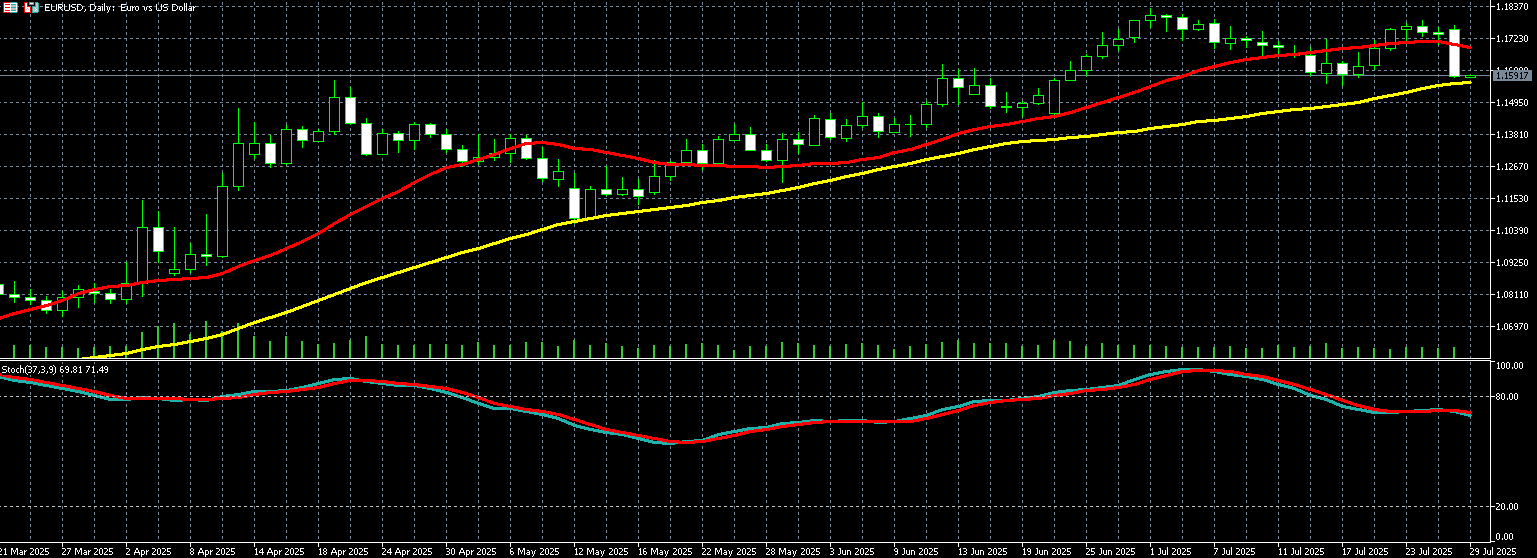Click the right end of the yellow moving average line
Image resolution: width=1537 pixels, height=558 pixels.
pyautogui.click(x=1468, y=82)
